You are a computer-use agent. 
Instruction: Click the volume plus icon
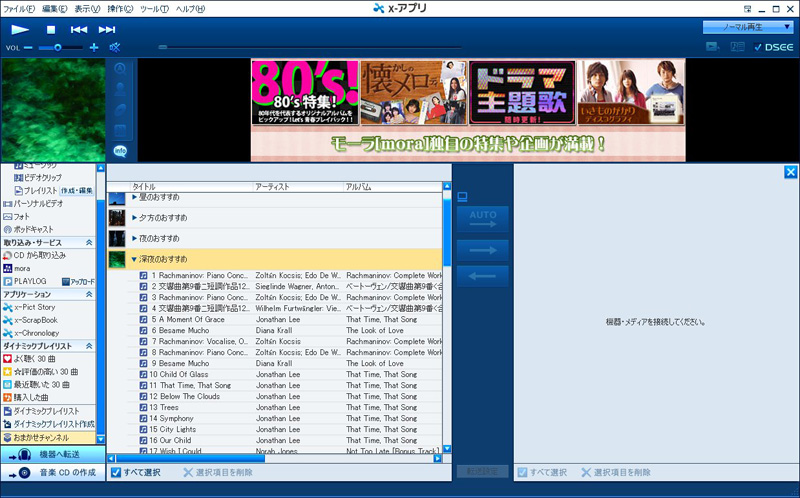94,47
